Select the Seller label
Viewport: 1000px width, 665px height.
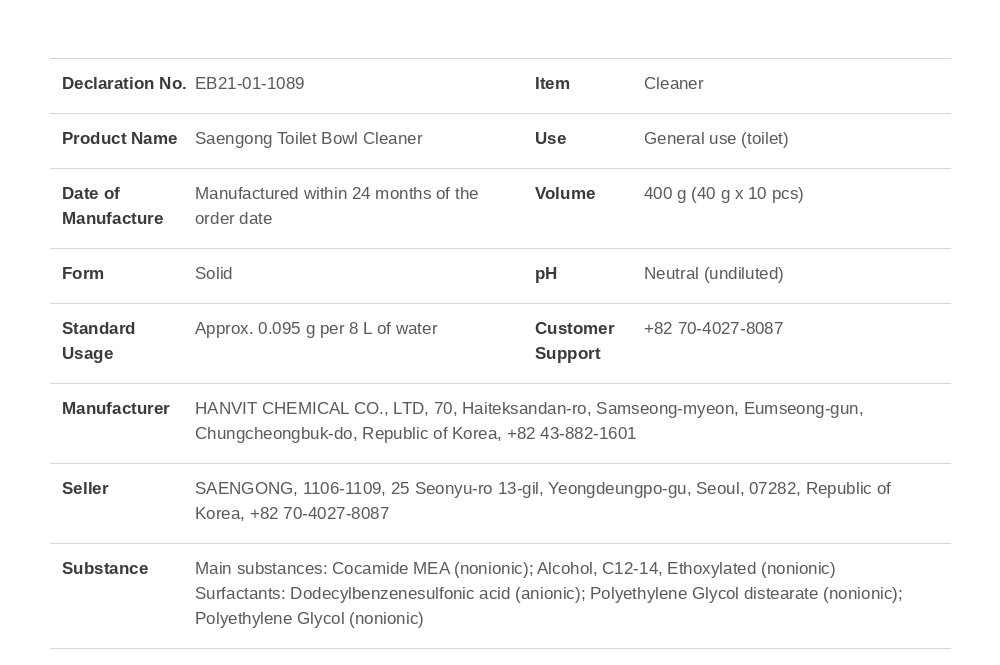click(x=85, y=488)
